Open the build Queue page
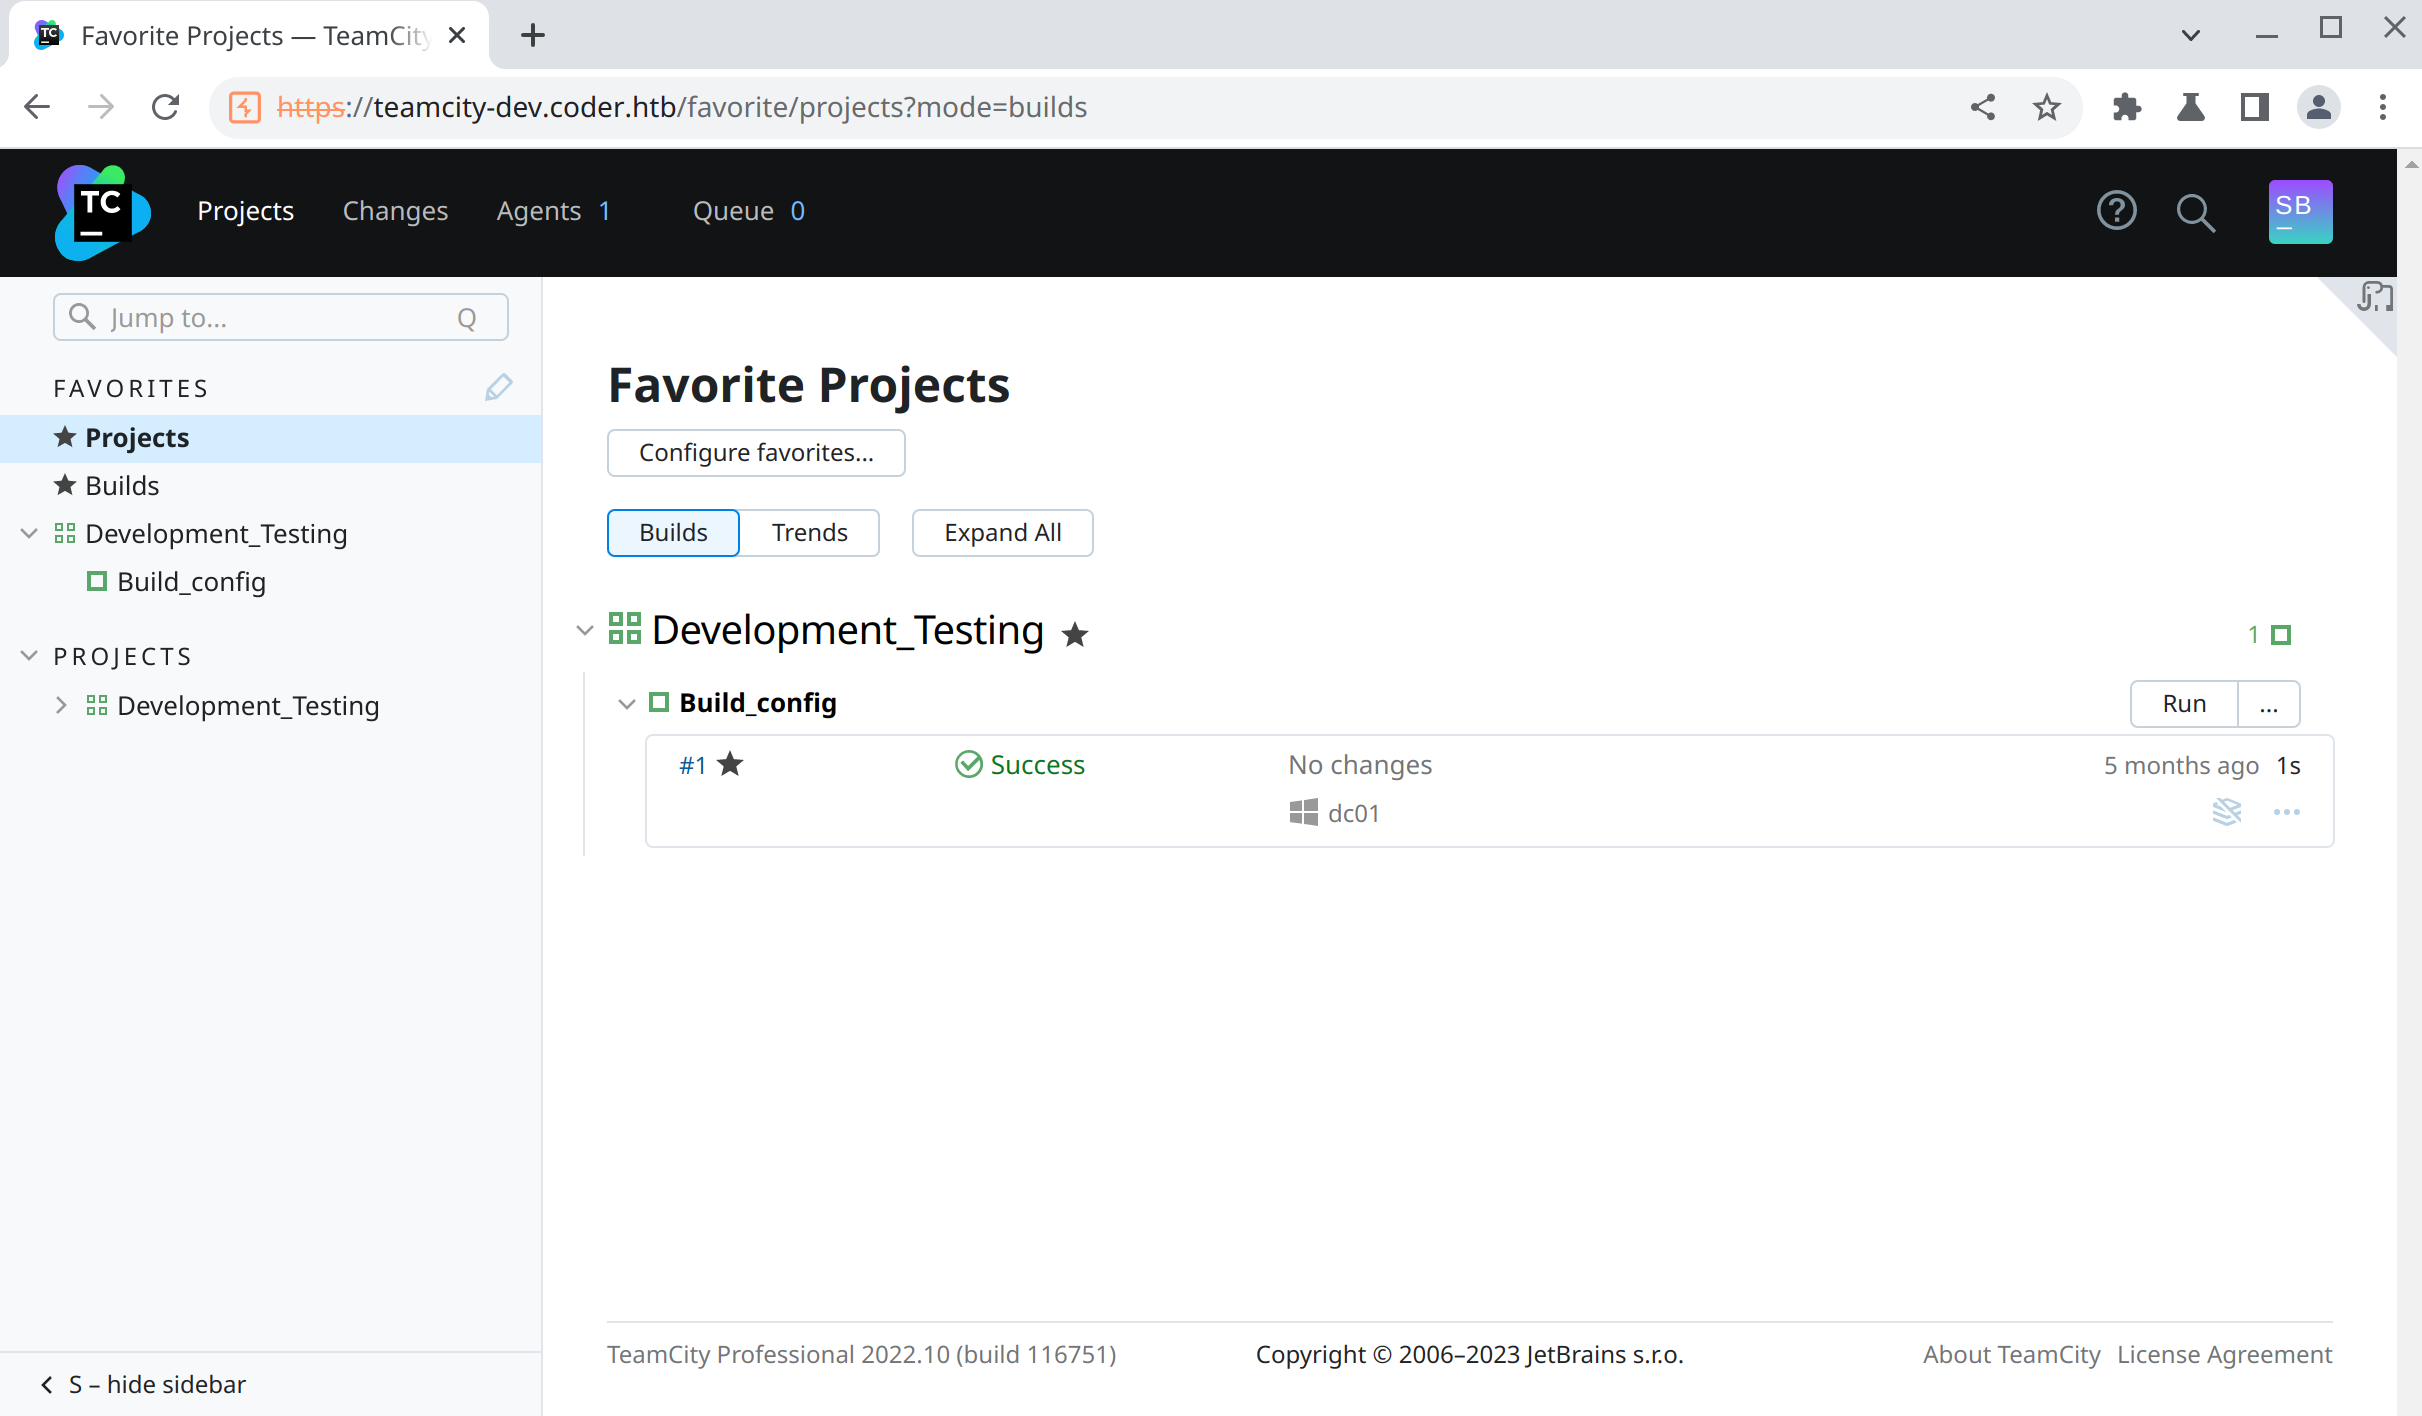This screenshot has width=2422, height=1416. (x=748, y=211)
